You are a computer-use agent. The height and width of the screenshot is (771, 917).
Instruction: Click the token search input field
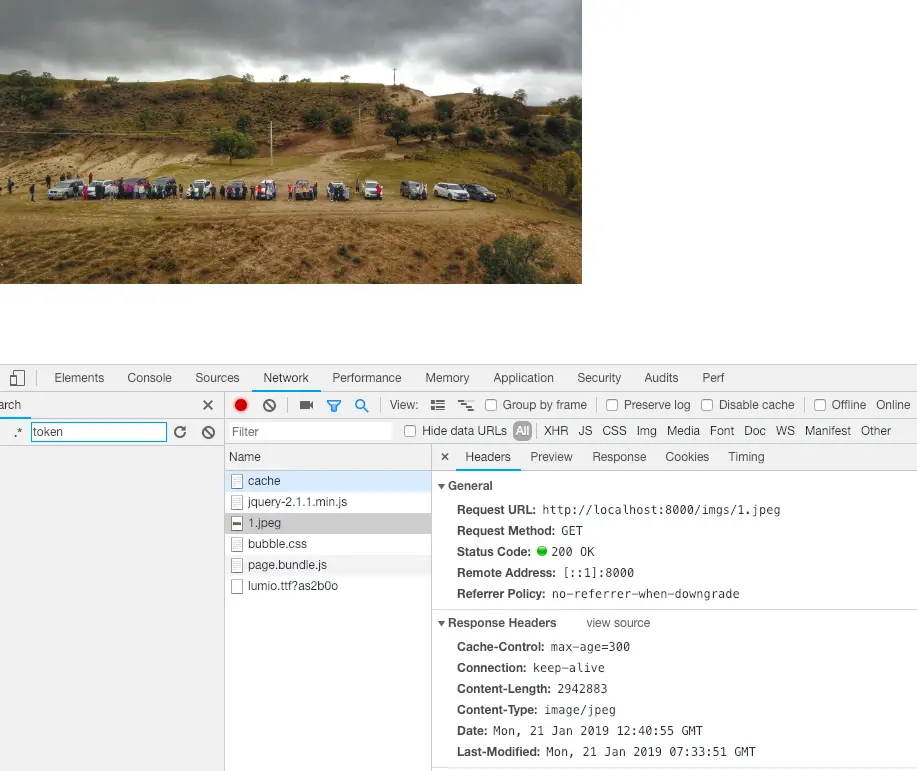pyautogui.click(x=99, y=432)
